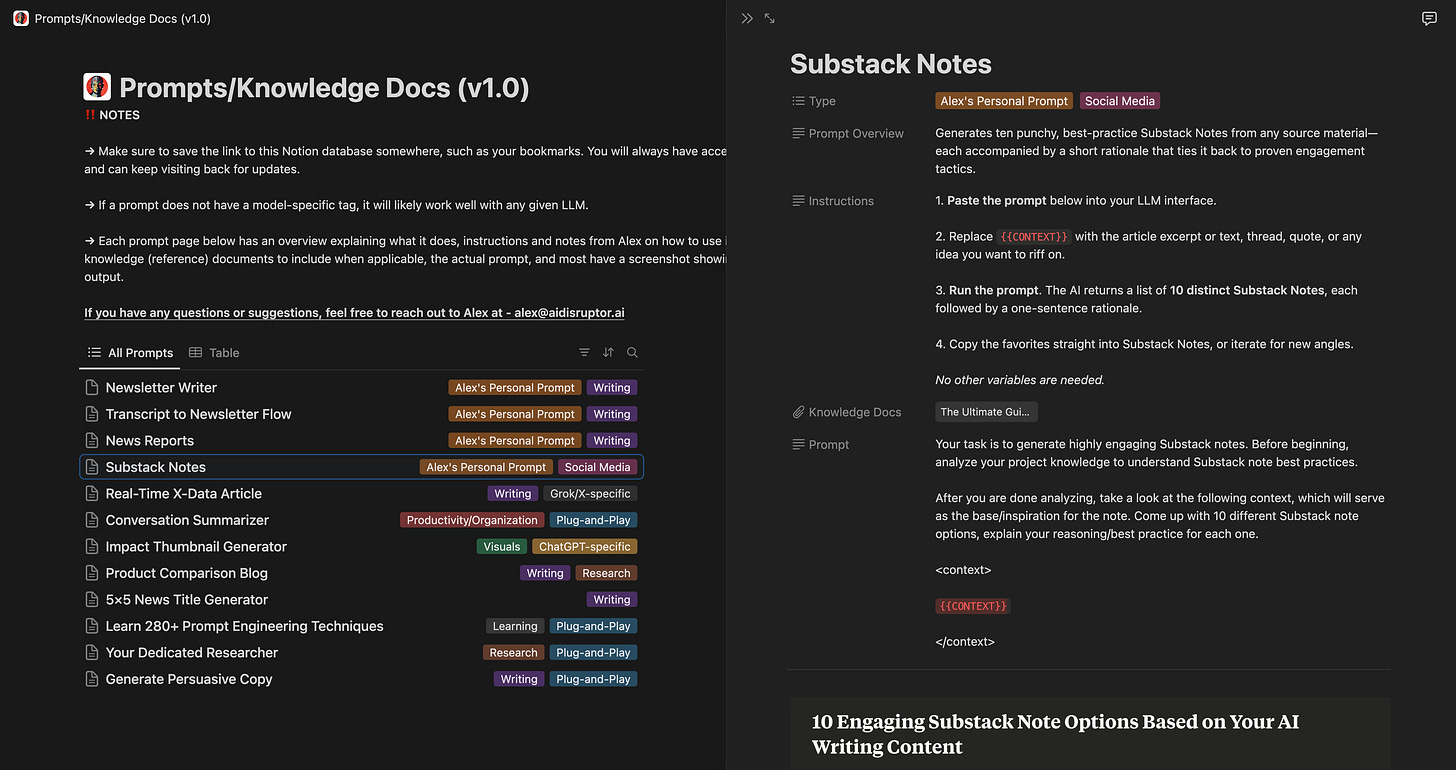Screen dimensions: 1456x770
Task: Click the underlined alex@aidisruptor.ai contact link
Action: click(569, 313)
